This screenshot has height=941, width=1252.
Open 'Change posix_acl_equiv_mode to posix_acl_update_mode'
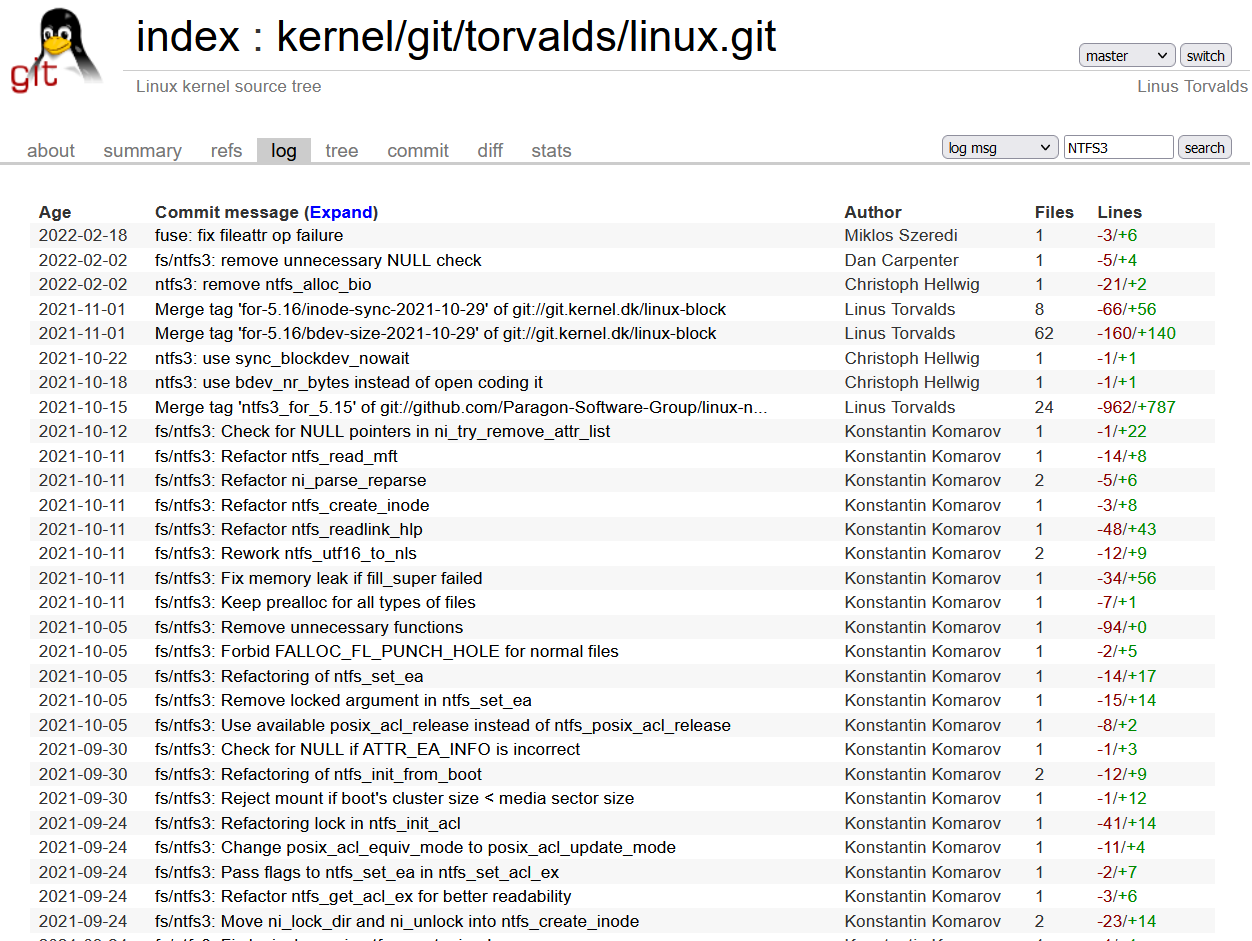415,848
